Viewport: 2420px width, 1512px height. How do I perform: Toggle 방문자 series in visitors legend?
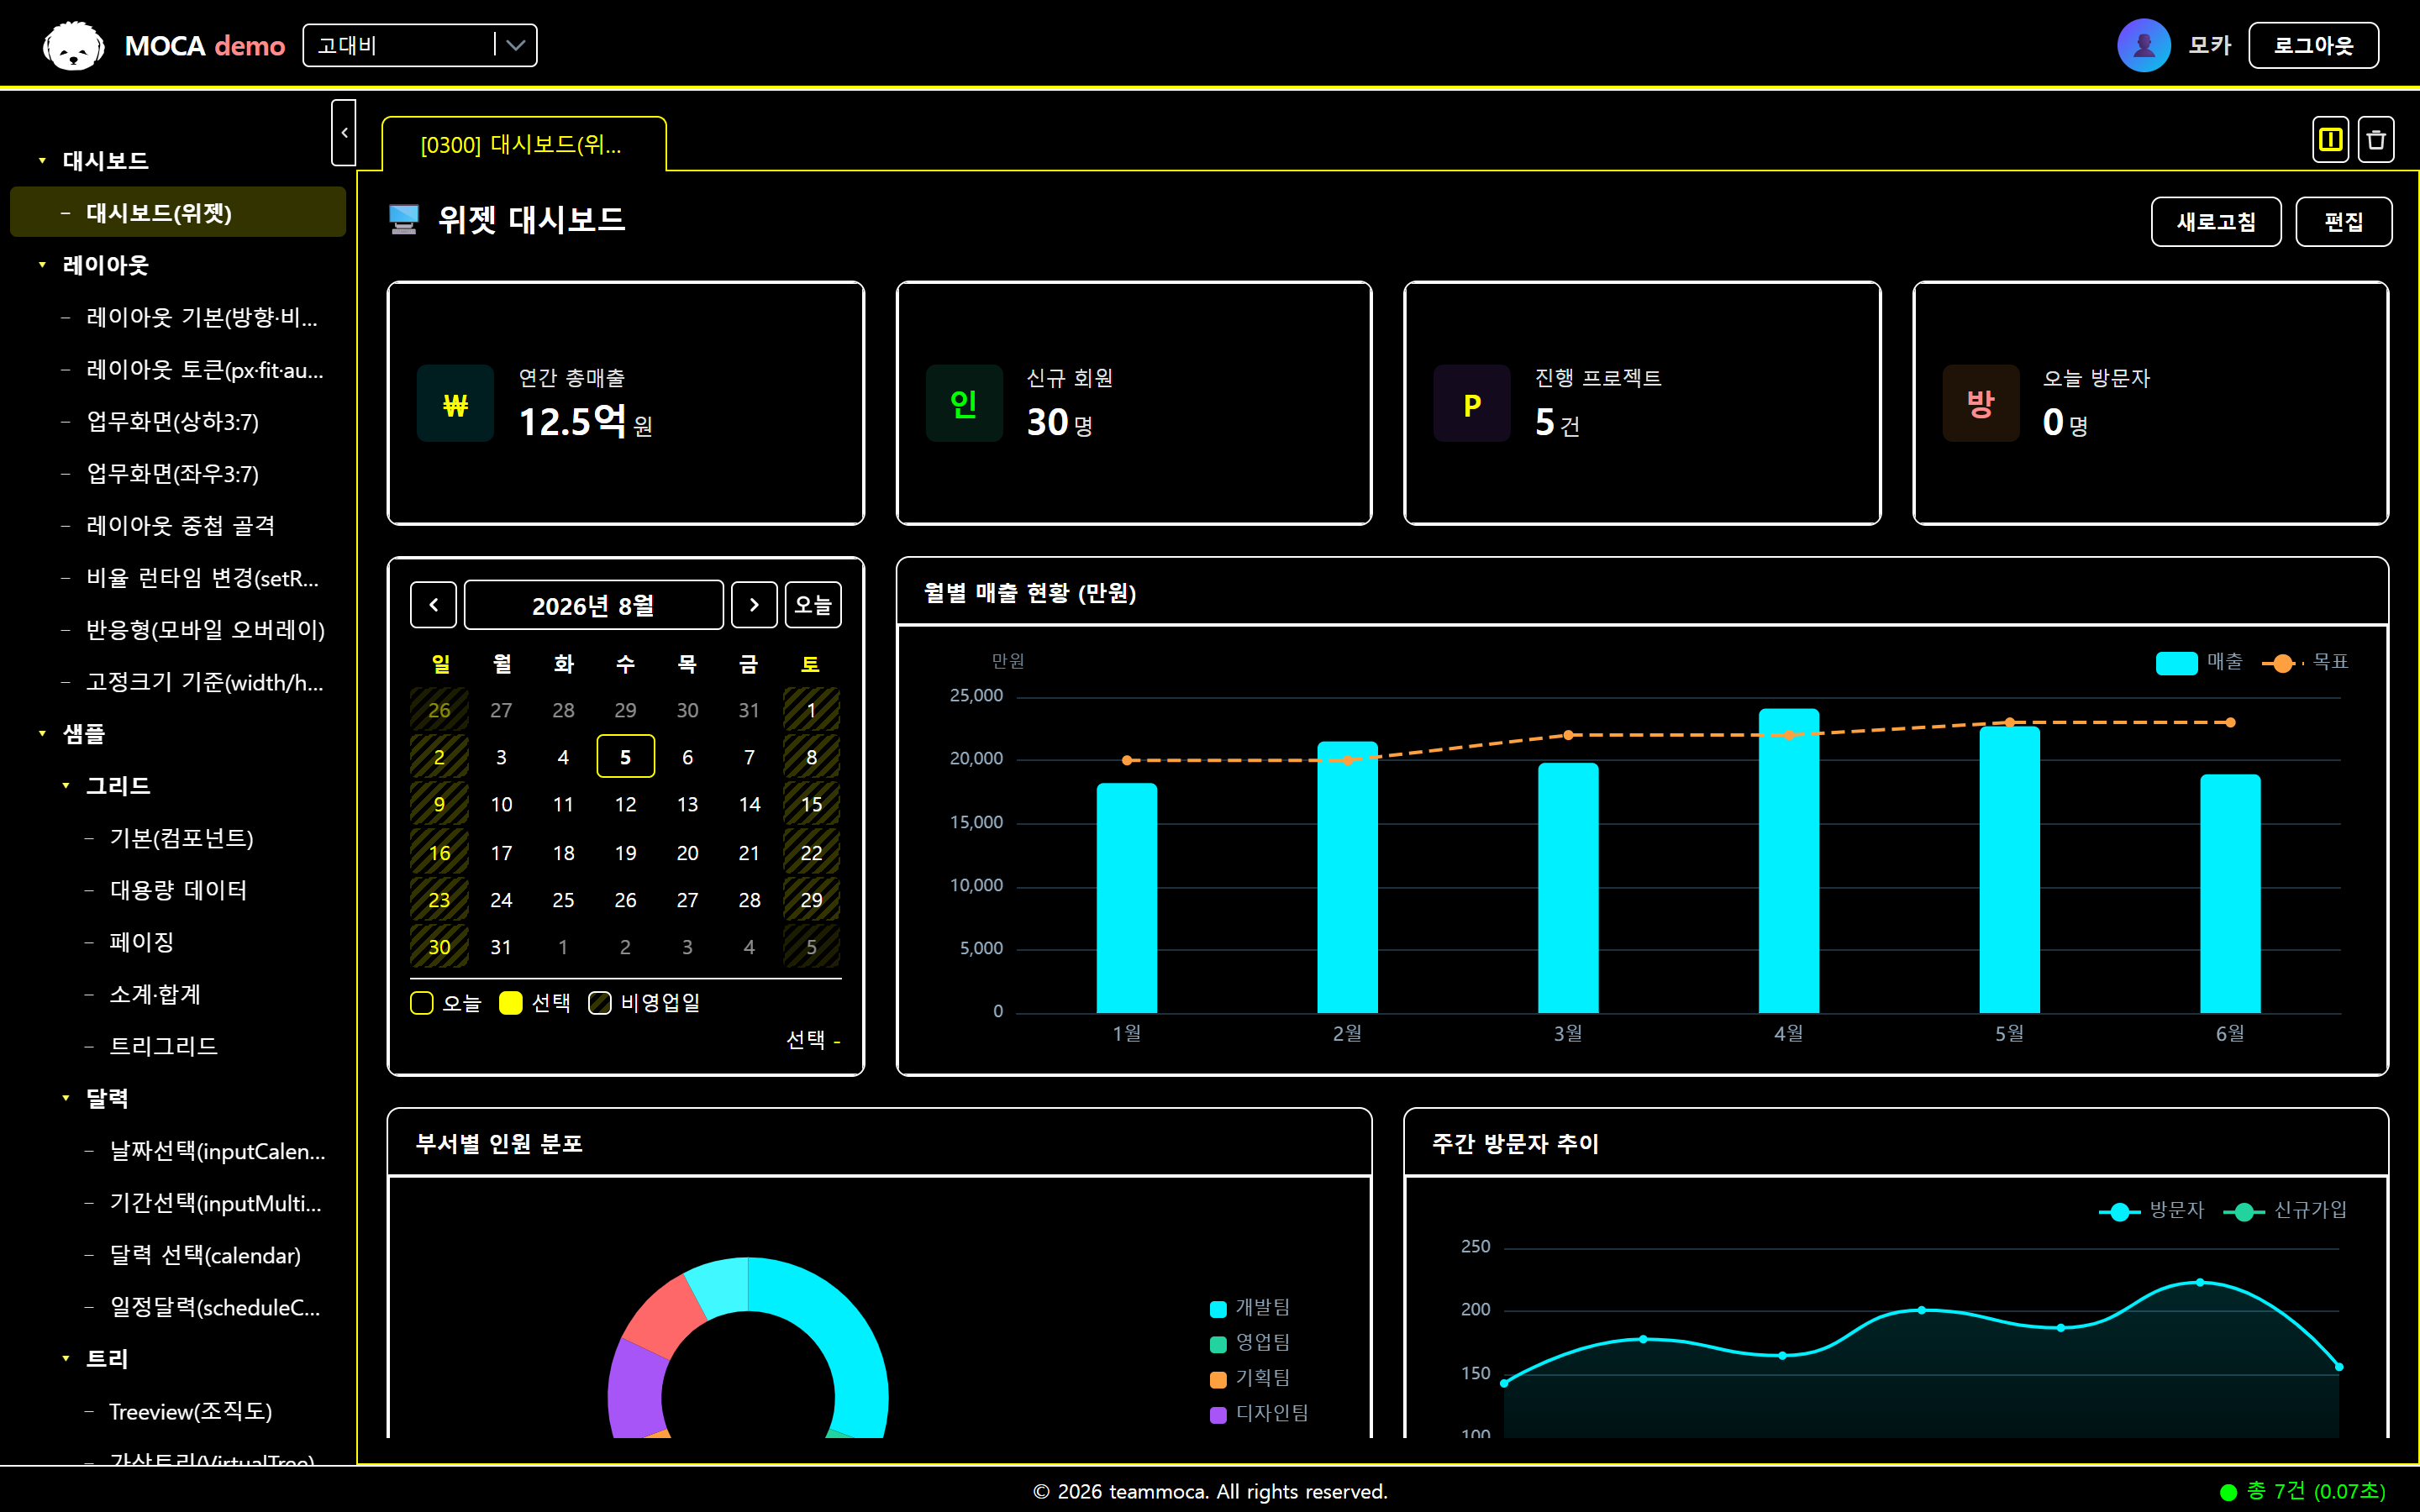(x=2151, y=1211)
